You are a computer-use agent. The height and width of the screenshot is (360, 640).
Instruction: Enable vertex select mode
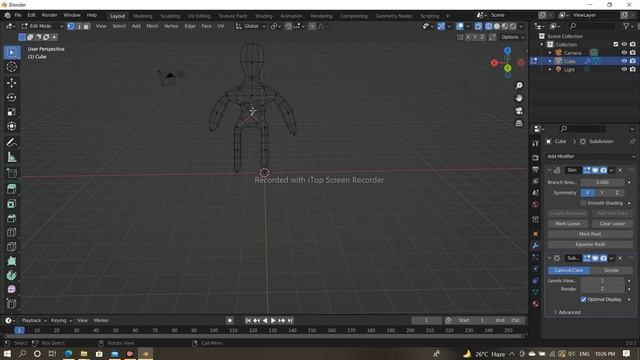[x=71, y=26]
